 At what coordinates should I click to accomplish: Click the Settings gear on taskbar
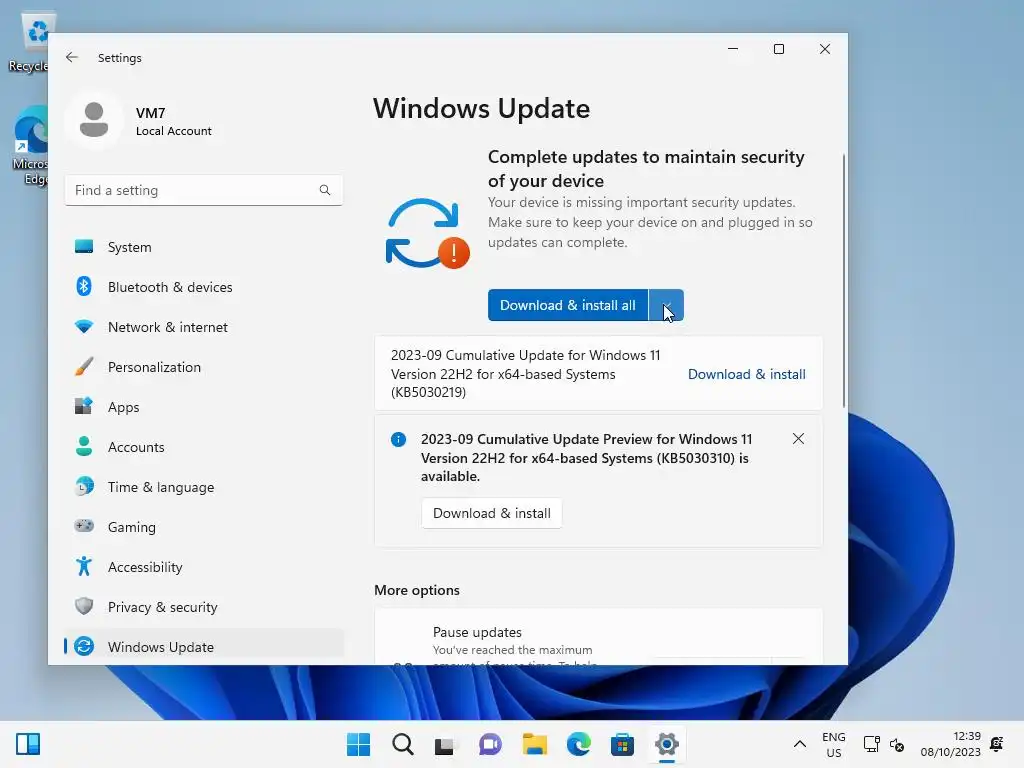pos(666,744)
